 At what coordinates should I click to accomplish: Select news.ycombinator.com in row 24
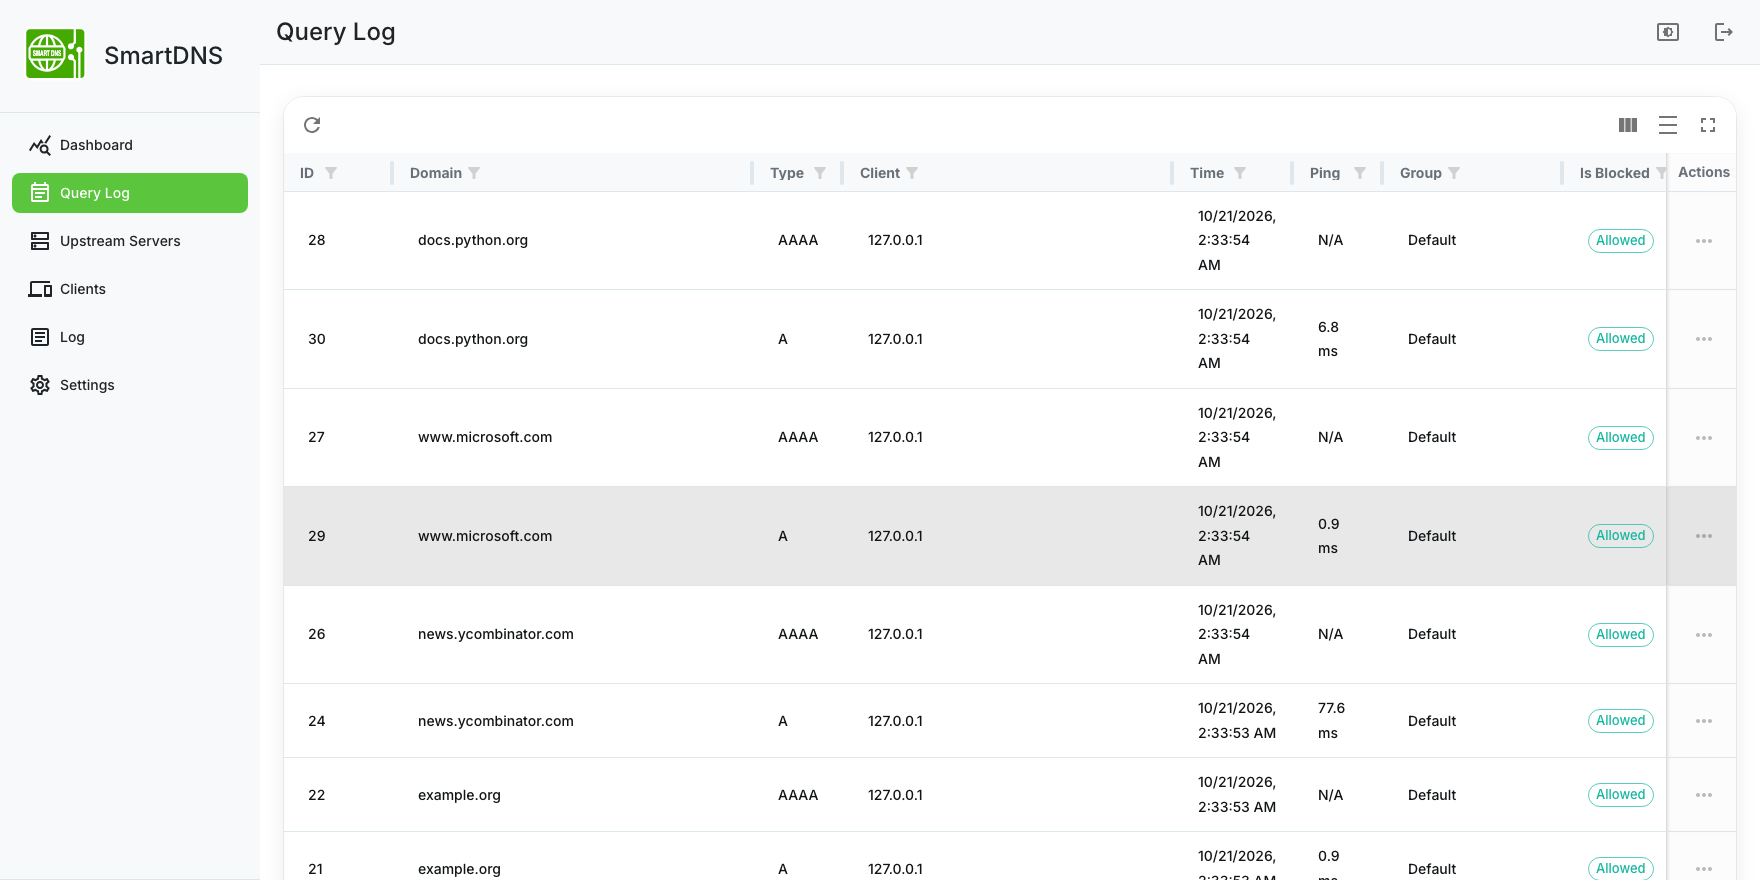pyautogui.click(x=496, y=721)
